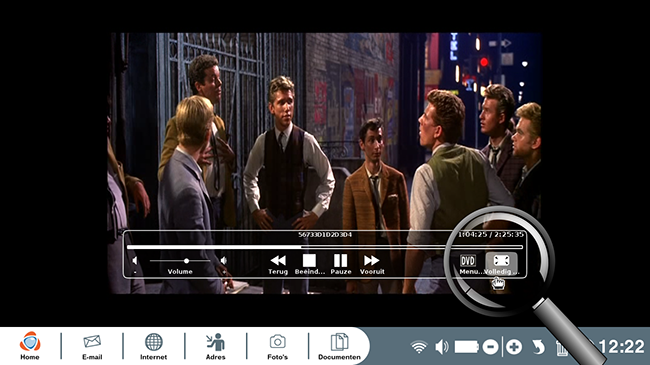Open Documenten from the taskbar
The width and height of the screenshot is (650, 365).
(x=339, y=346)
